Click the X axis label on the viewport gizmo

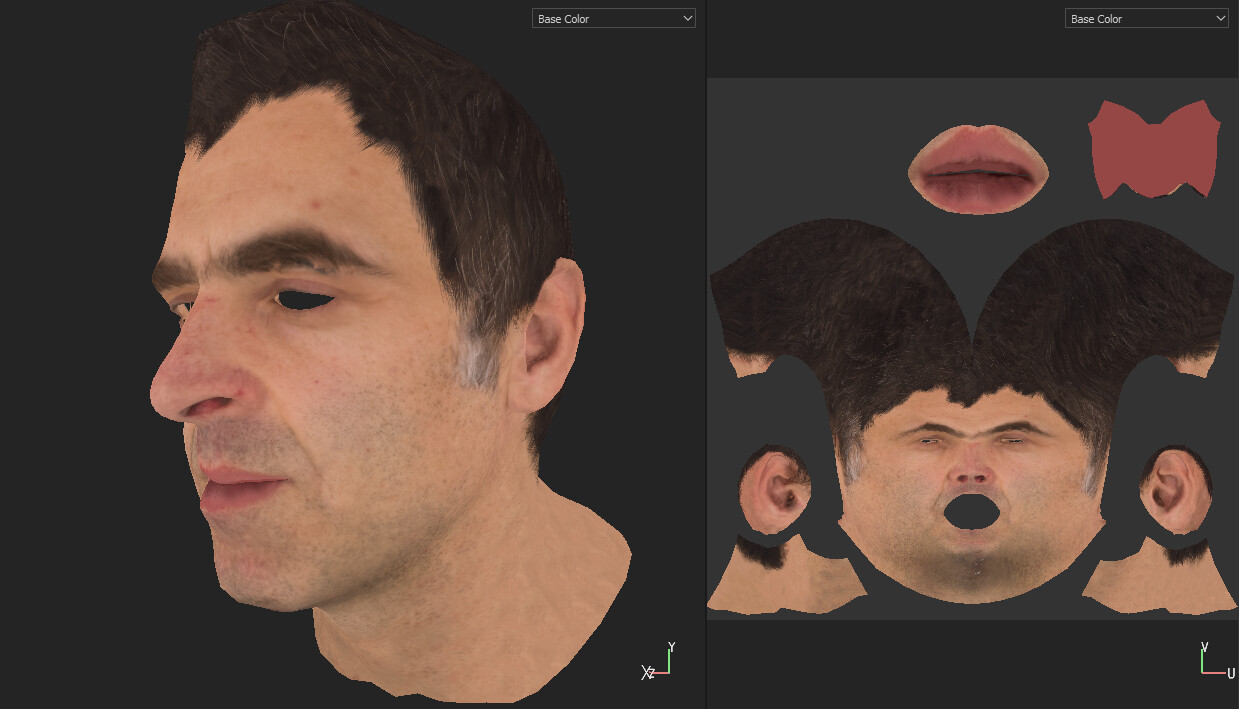coord(644,672)
